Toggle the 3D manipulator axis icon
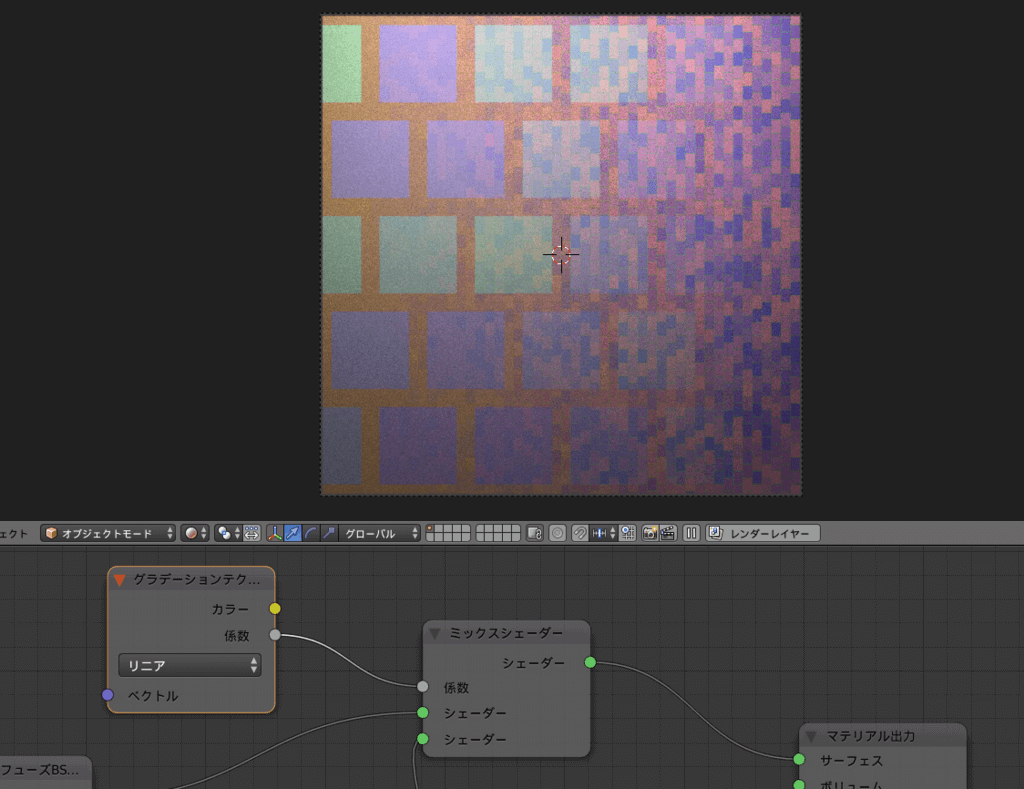1024x789 pixels. click(x=275, y=534)
